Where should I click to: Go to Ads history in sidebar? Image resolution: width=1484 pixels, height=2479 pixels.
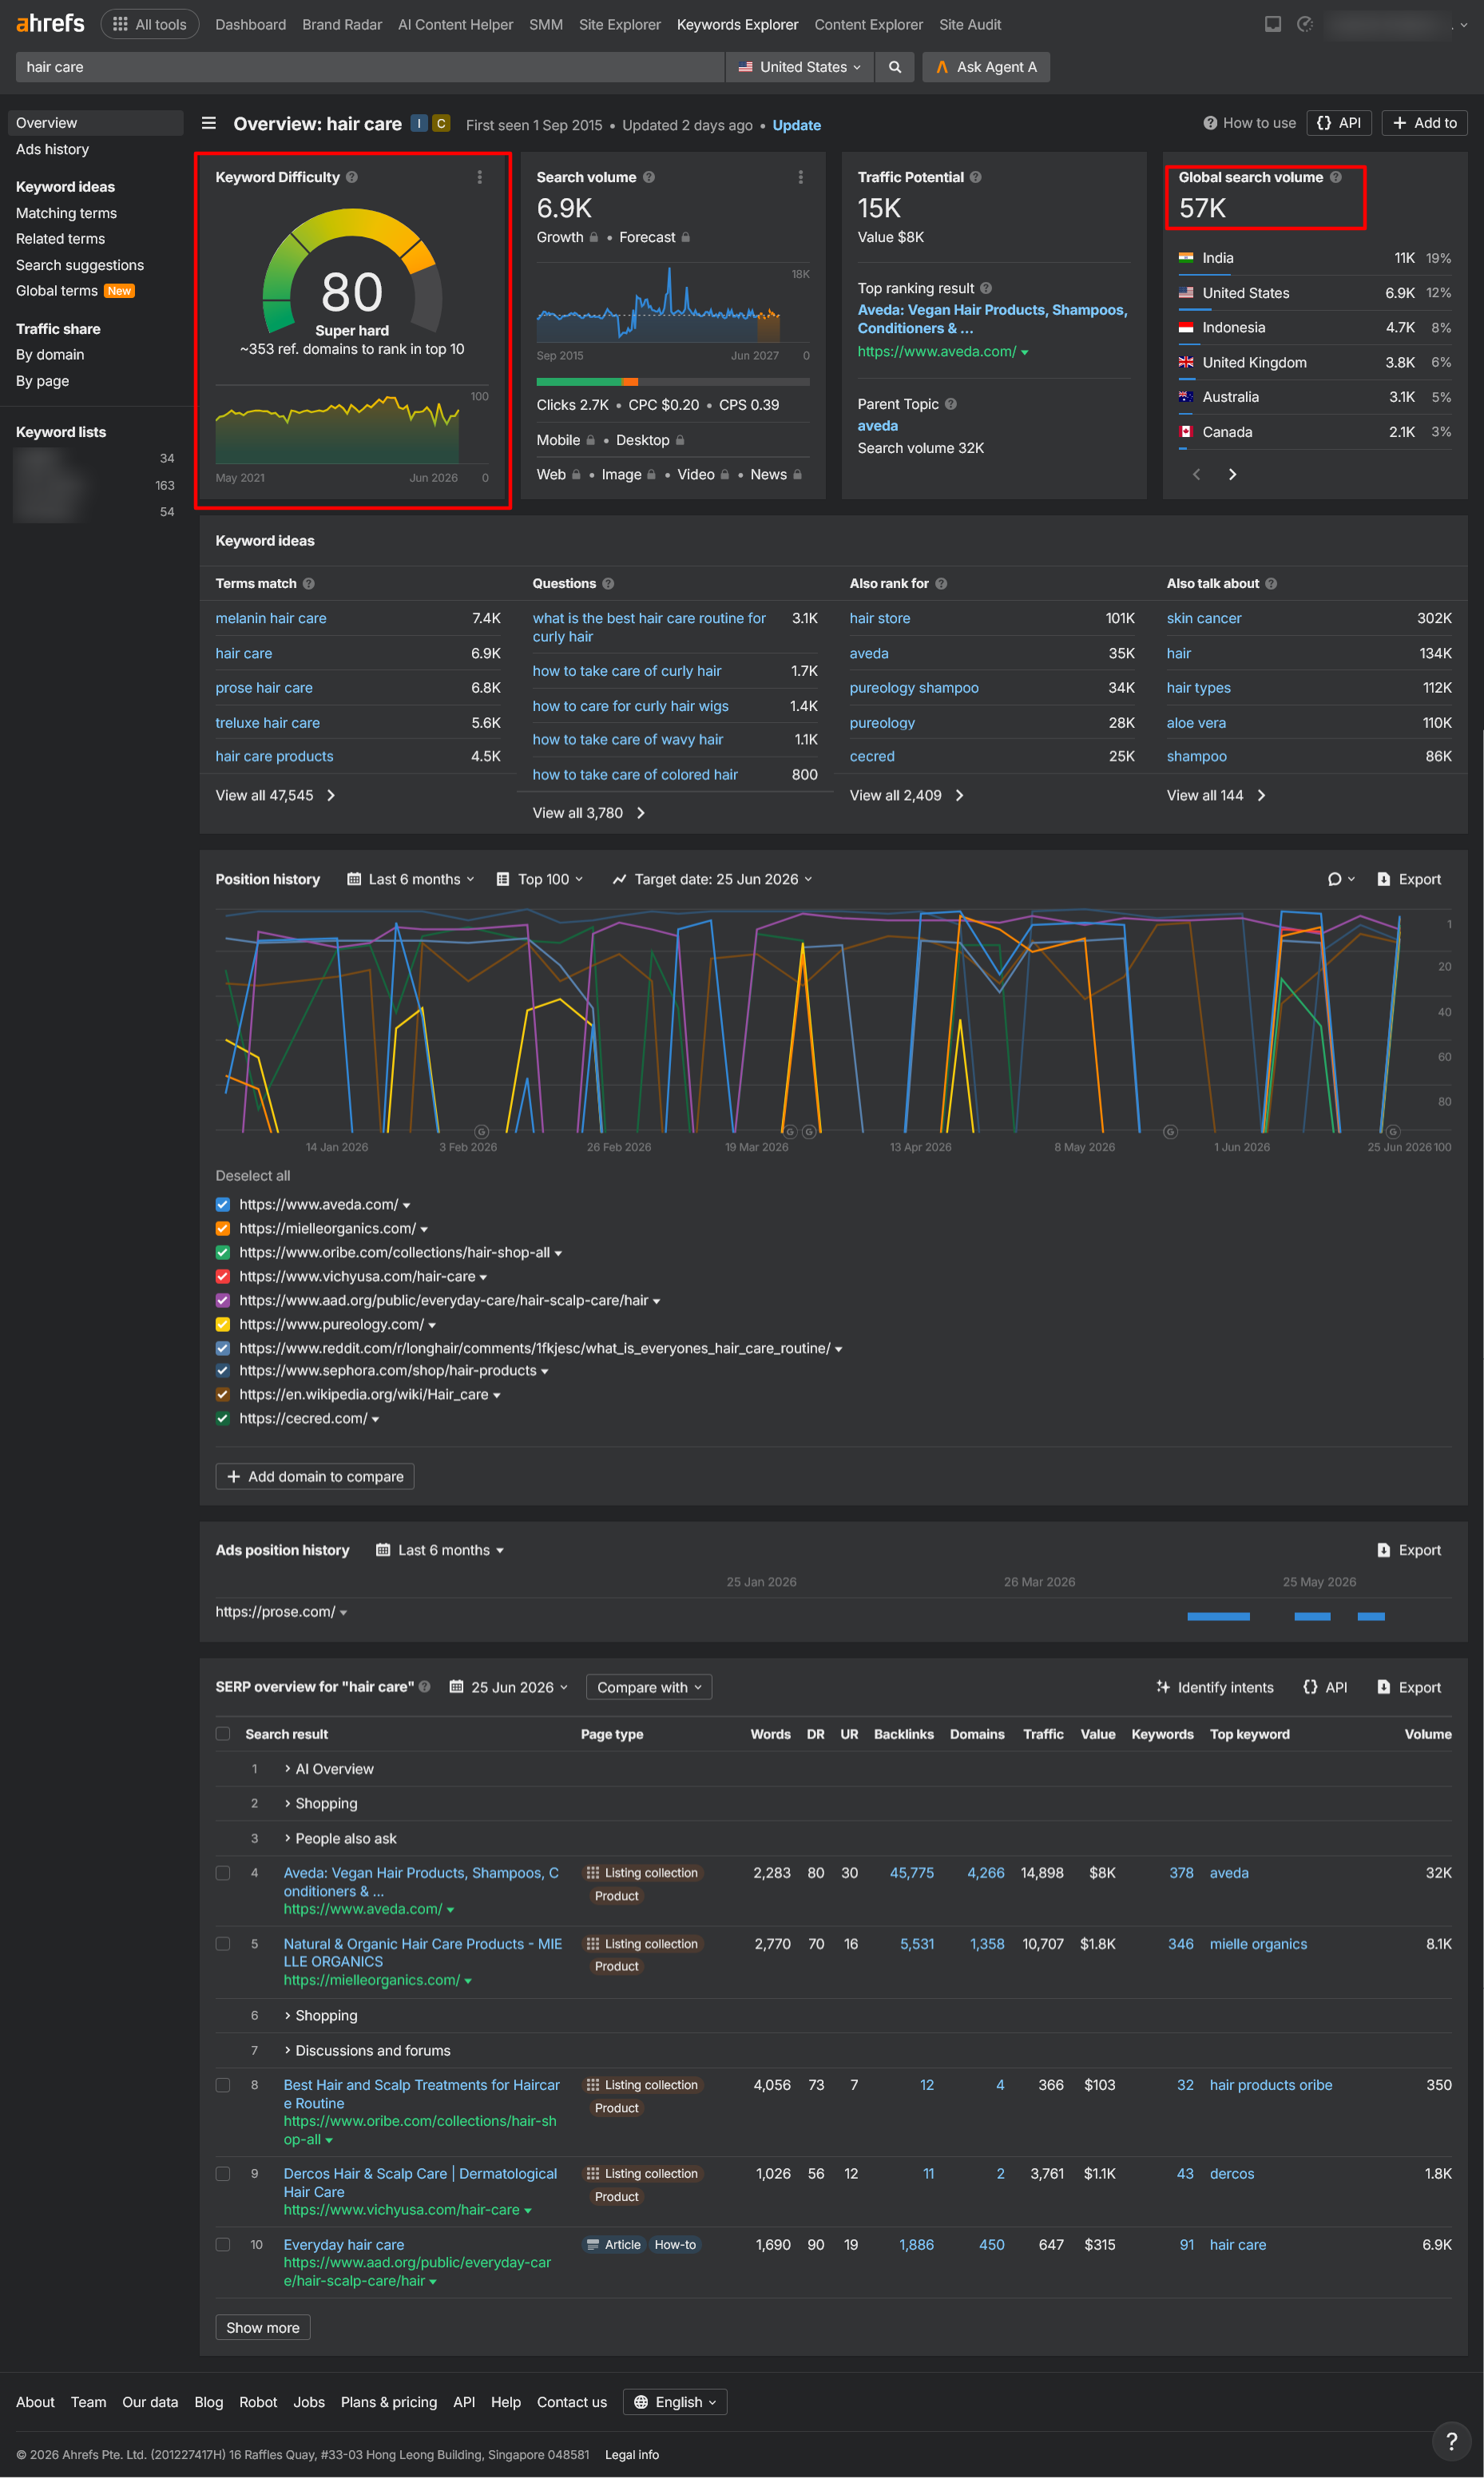point(52,149)
